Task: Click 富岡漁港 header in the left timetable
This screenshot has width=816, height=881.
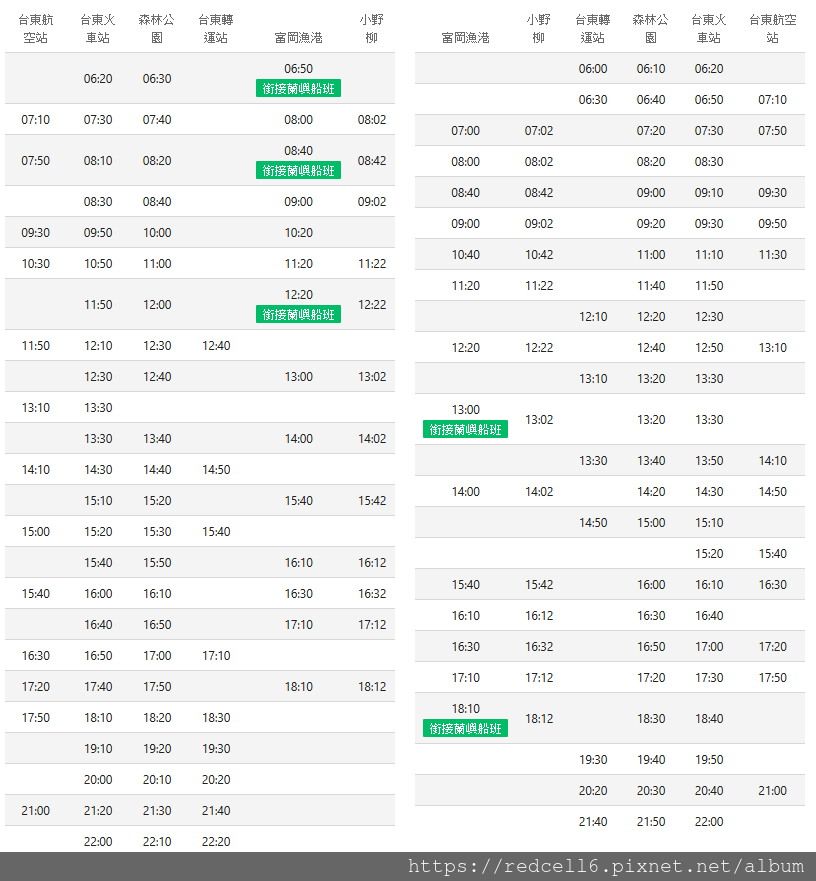Action: (298, 38)
